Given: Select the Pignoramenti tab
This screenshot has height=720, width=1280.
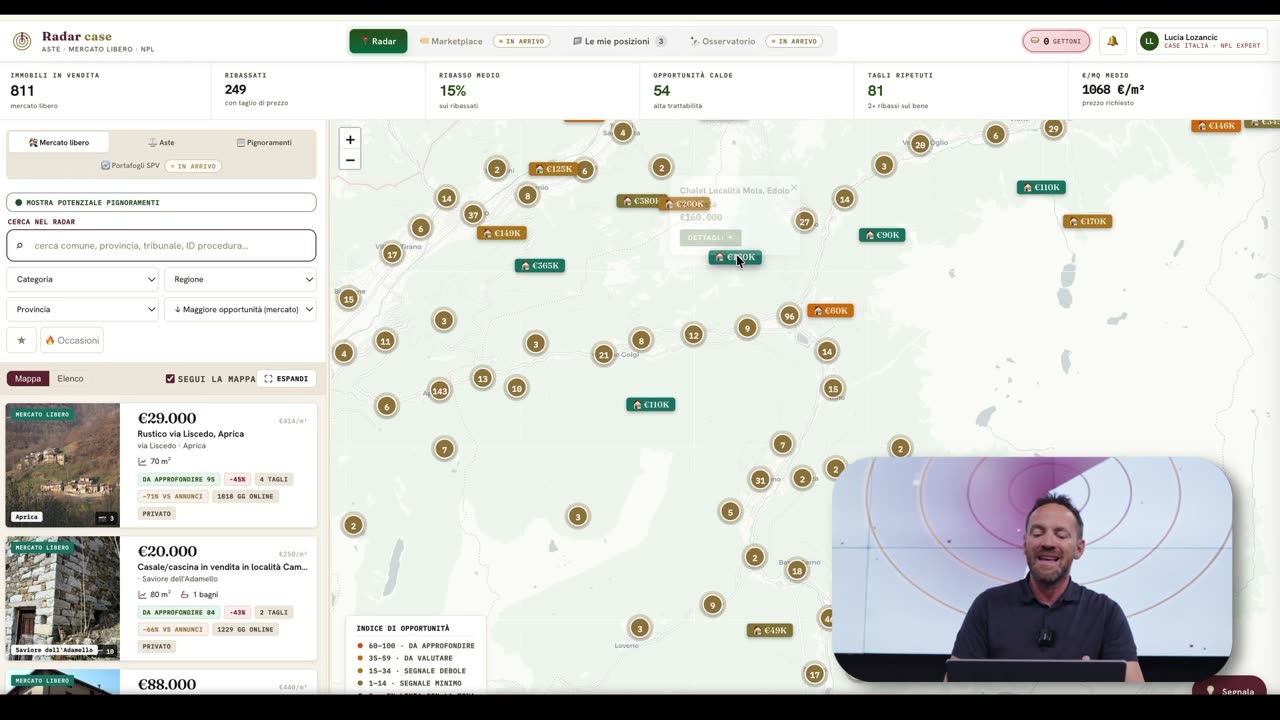Looking at the screenshot, I should [x=264, y=142].
